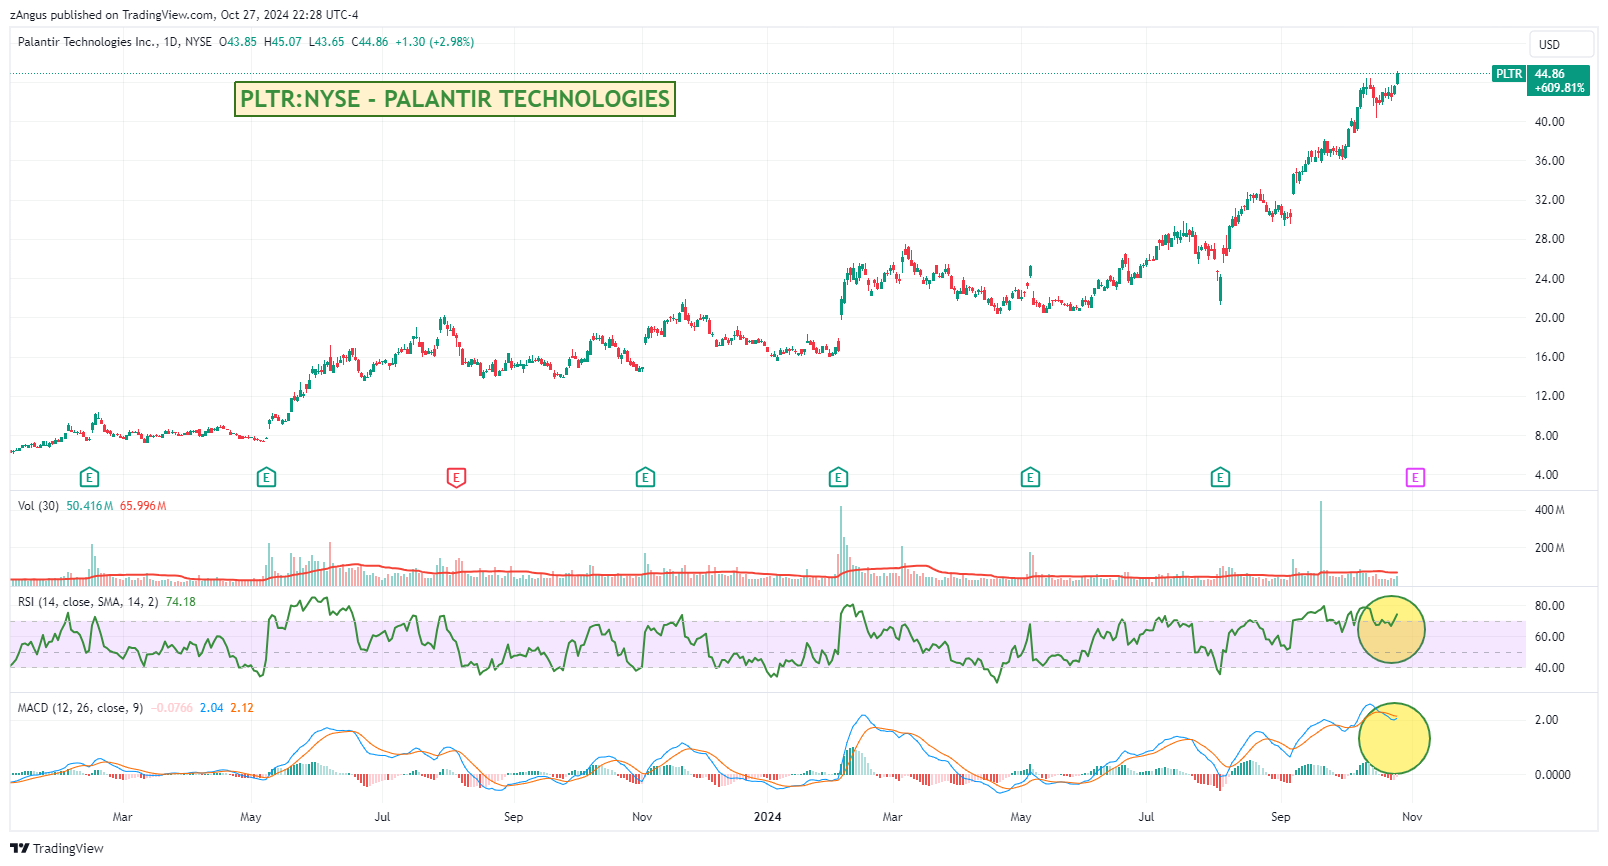Click the volume value 50.416M
The width and height of the screenshot is (1608, 866).
coord(90,506)
